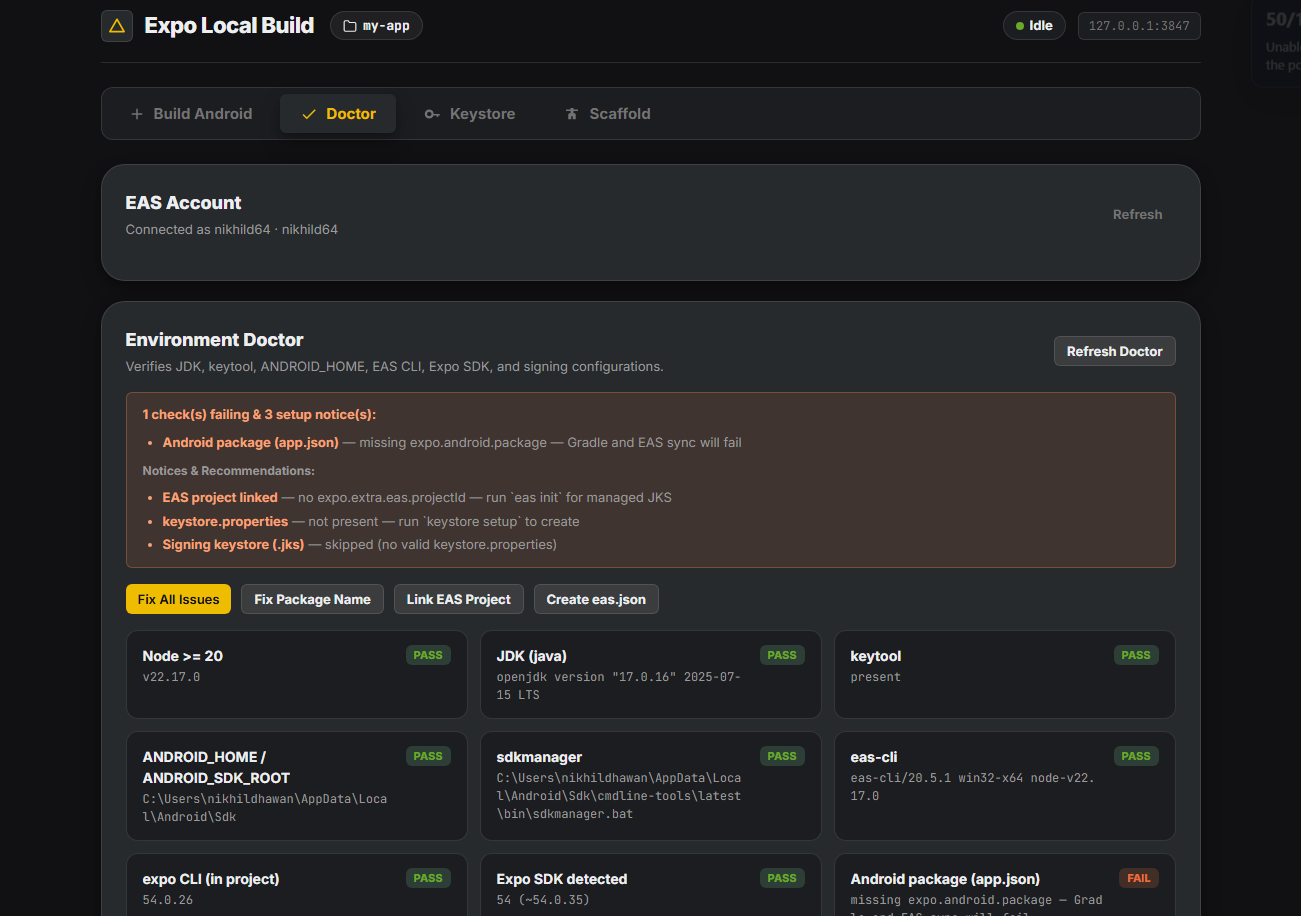This screenshot has width=1301, height=916.
Task: Click the my-app project chip
Action: pyautogui.click(x=376, y=26)
